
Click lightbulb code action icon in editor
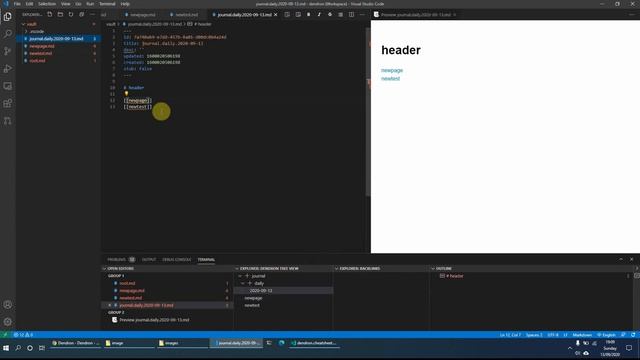[126, 94]
